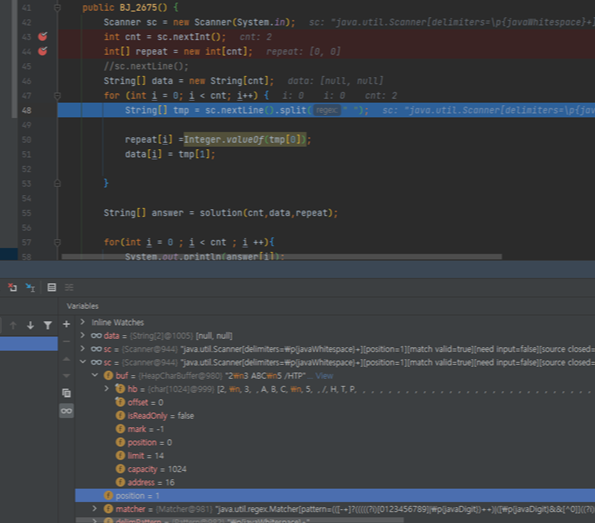Toggle the breakpoint on line 44
This screenshot has width=595, height=523.
click(x=42, y=51)
